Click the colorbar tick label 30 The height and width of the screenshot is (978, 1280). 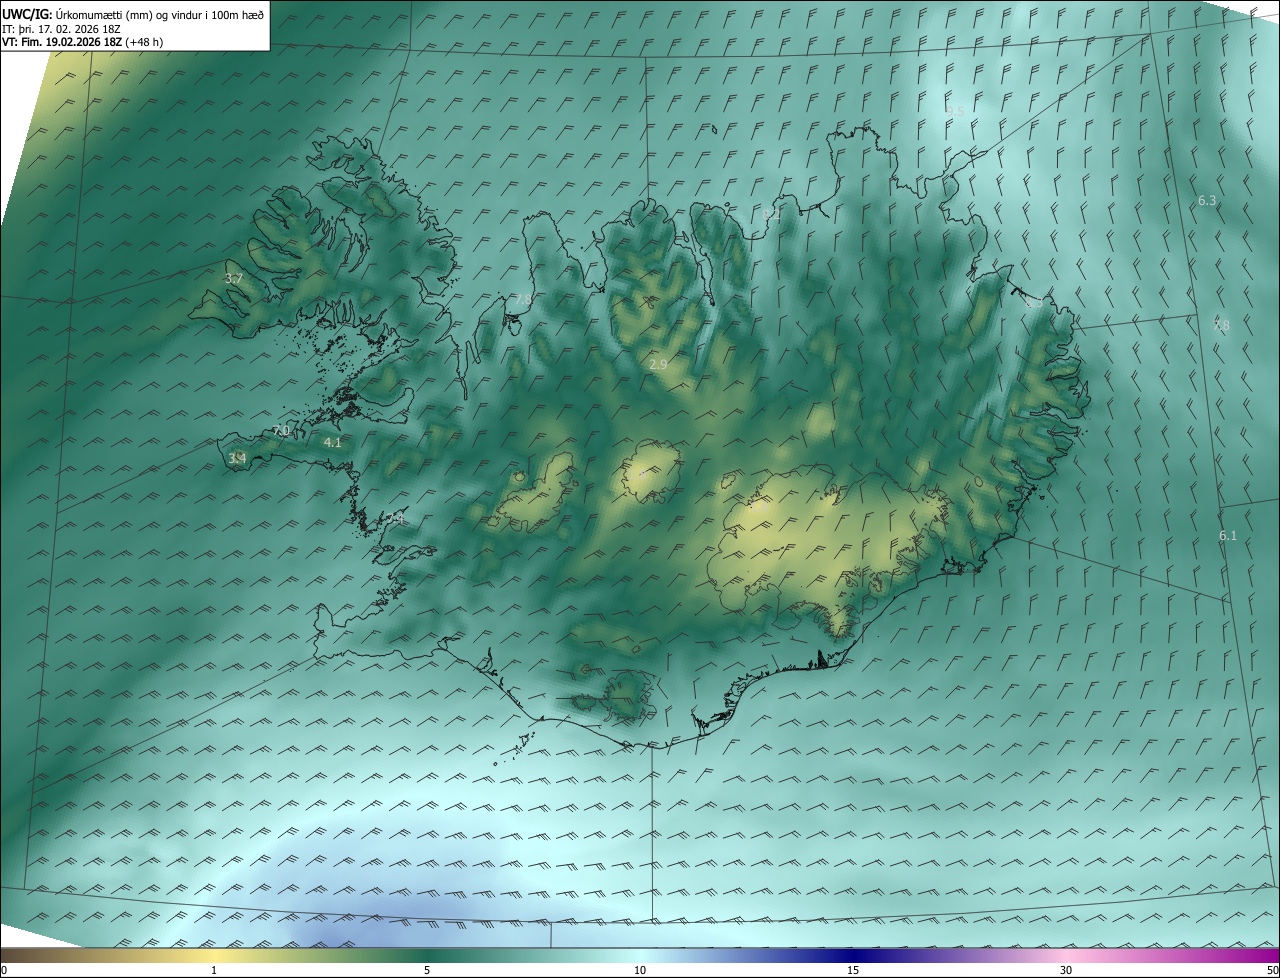tap(1066, 970)
